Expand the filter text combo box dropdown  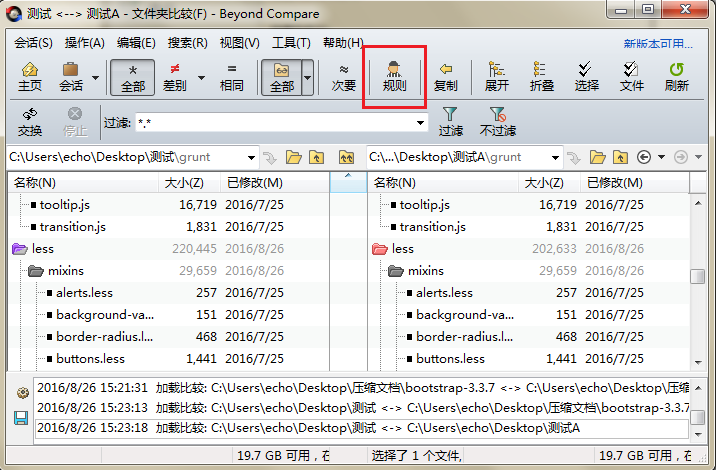421,122
